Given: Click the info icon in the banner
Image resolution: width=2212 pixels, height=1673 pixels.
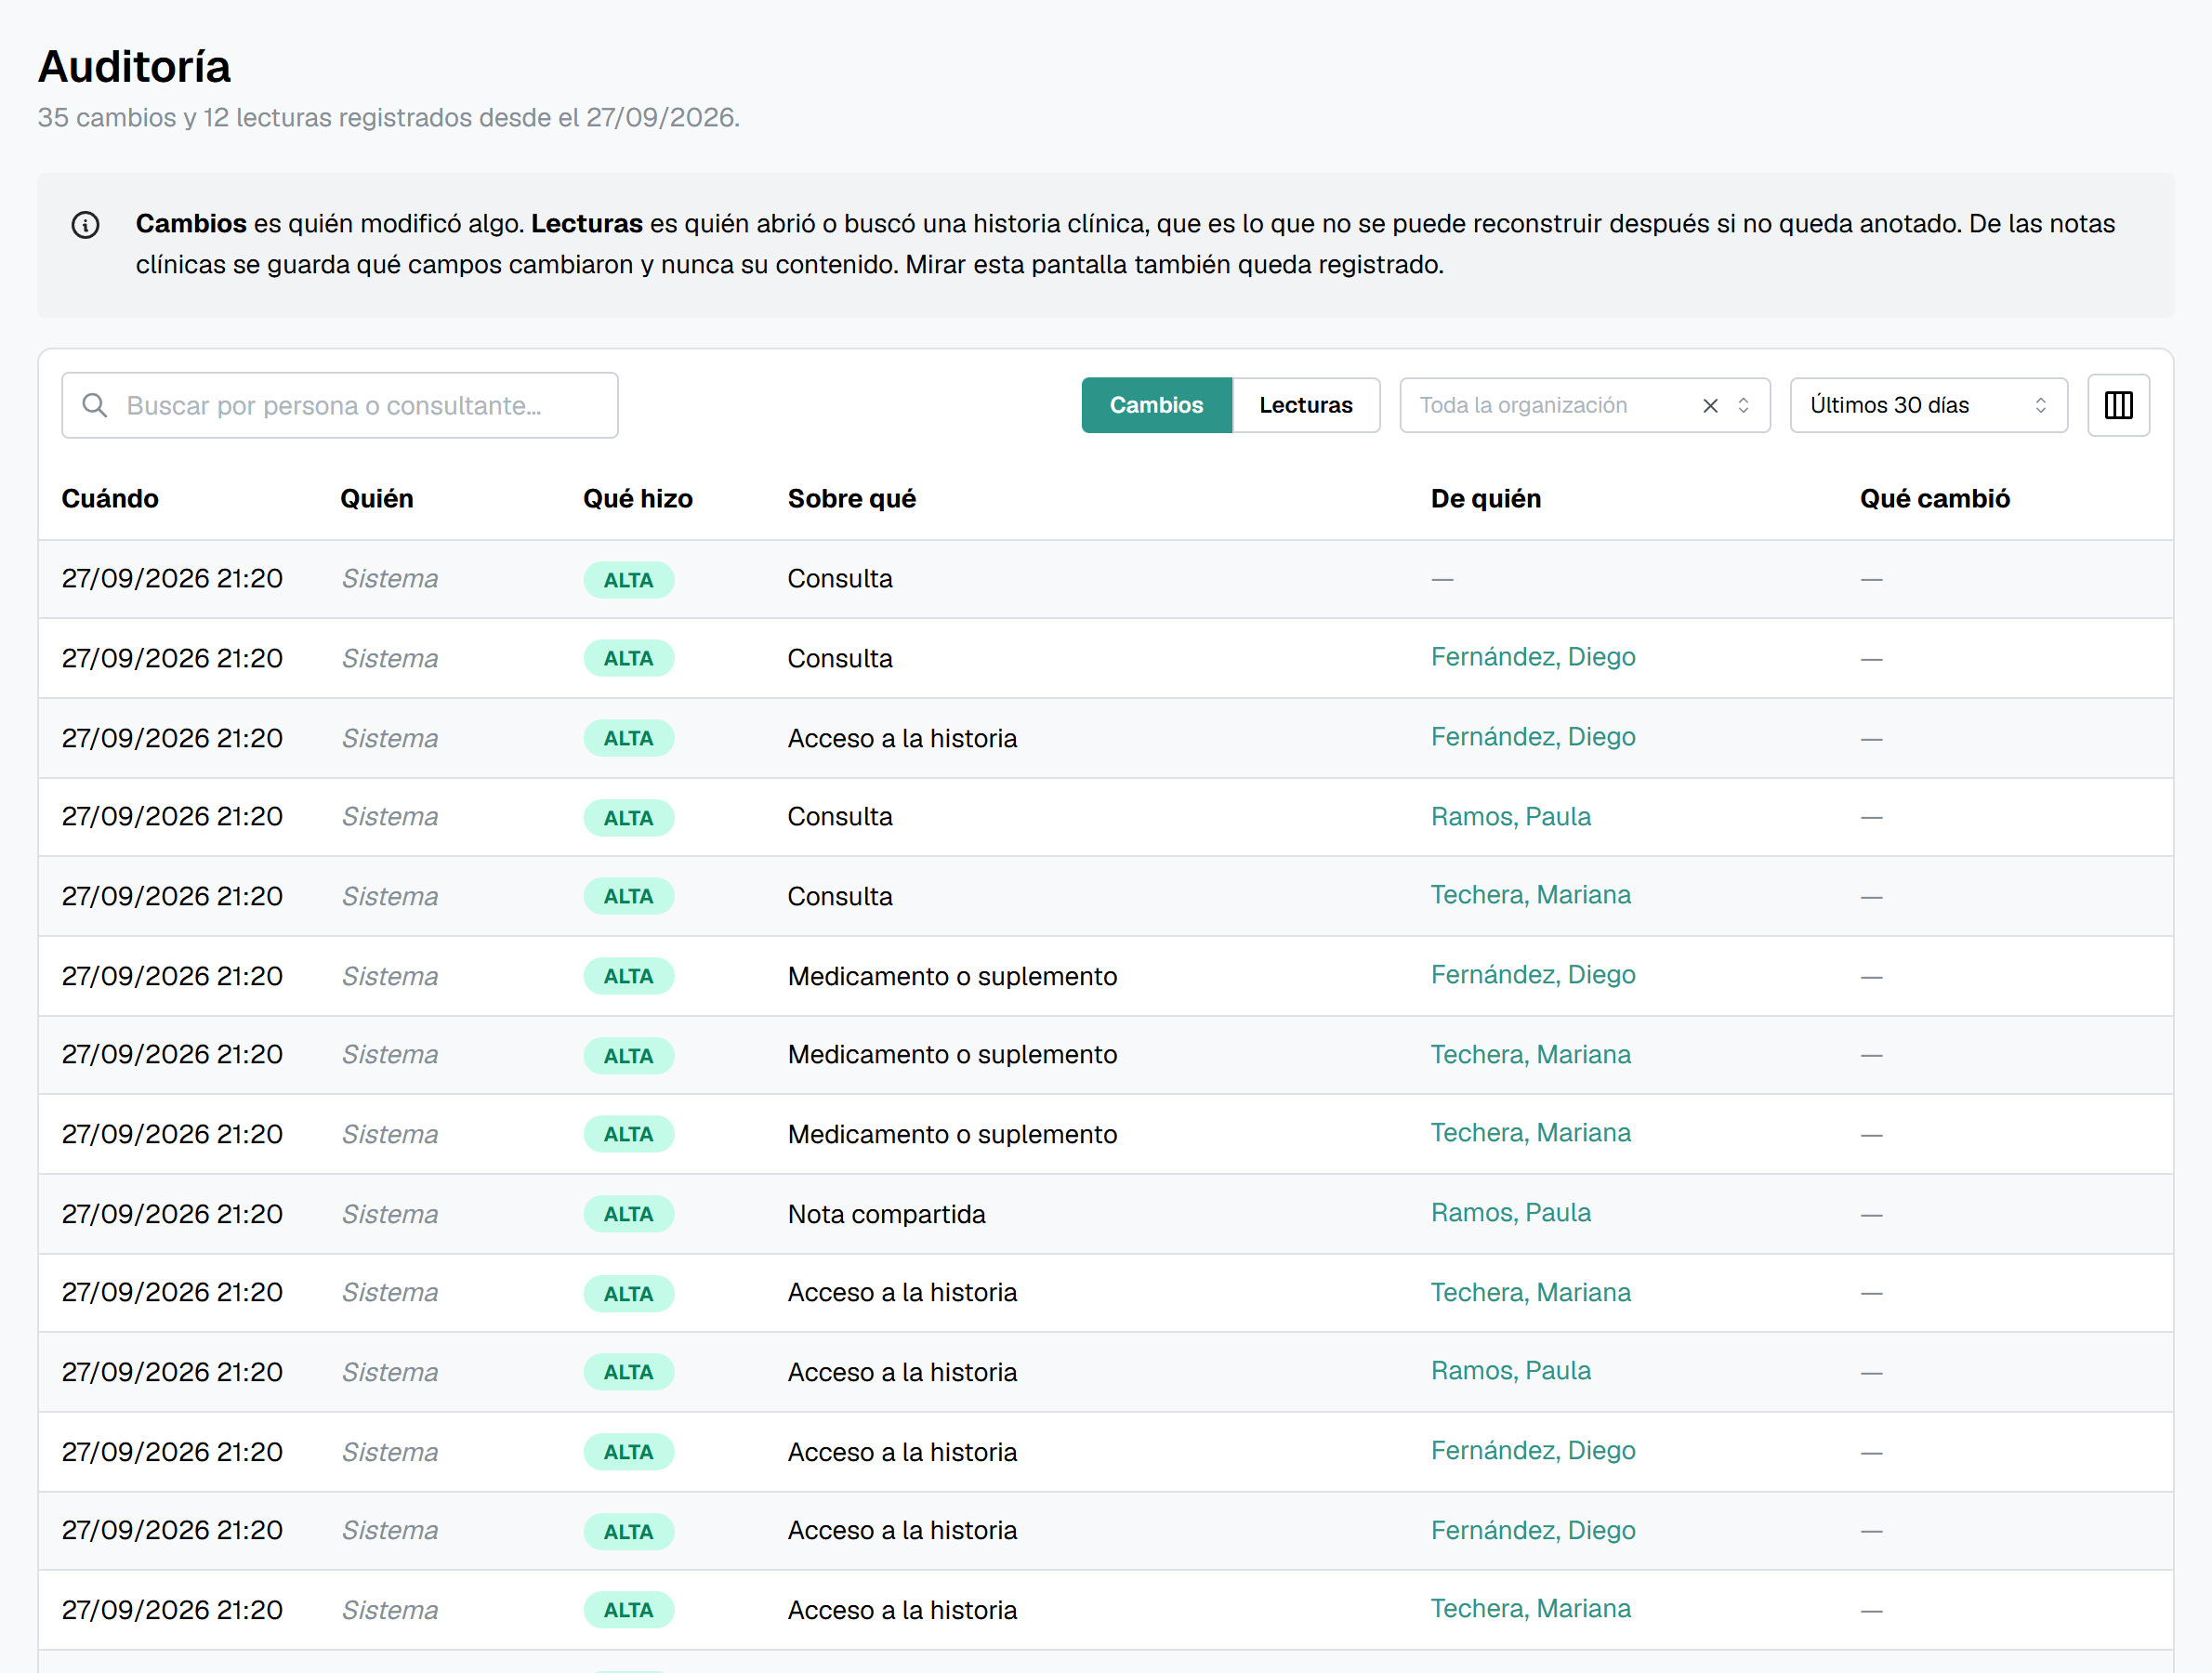Looking at the screenshot, I should (x=86, y=225).
